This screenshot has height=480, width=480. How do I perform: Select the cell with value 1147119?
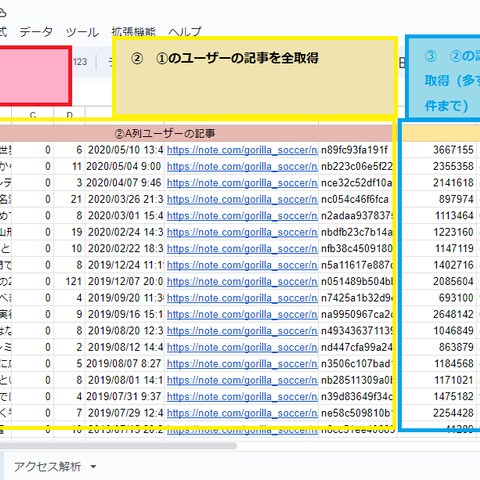click(x=438, y=249)
